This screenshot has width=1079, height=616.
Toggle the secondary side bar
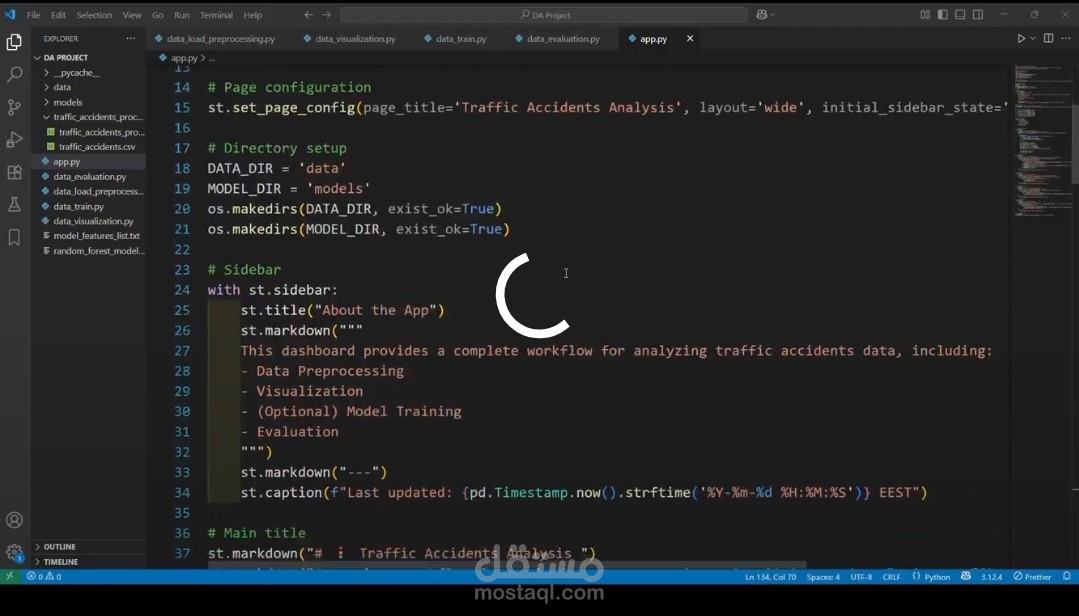coord(978,14)
